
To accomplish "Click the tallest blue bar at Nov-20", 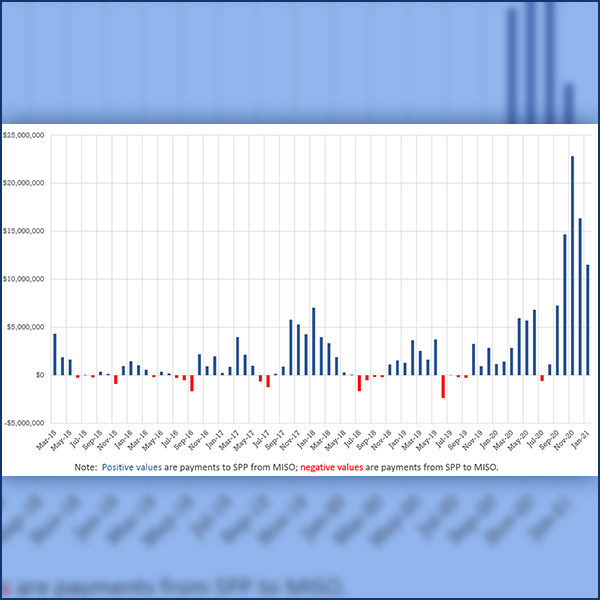I will 572,265.
